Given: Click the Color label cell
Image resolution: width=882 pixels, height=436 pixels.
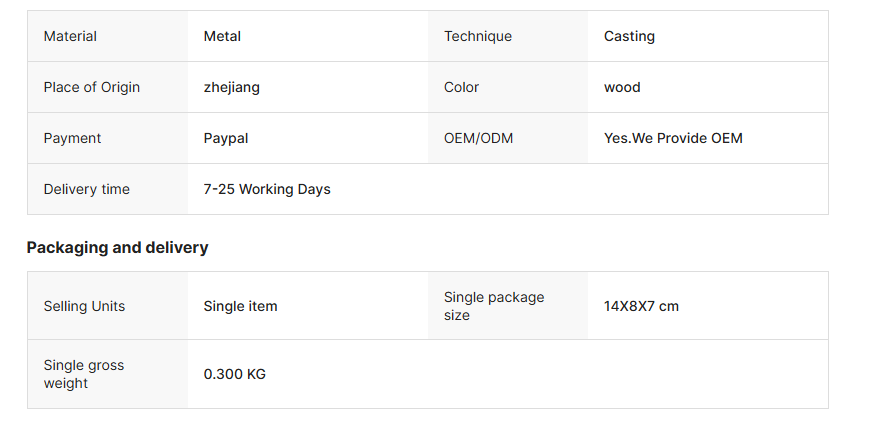Looking at the screenshot, I should coord(508,87).
